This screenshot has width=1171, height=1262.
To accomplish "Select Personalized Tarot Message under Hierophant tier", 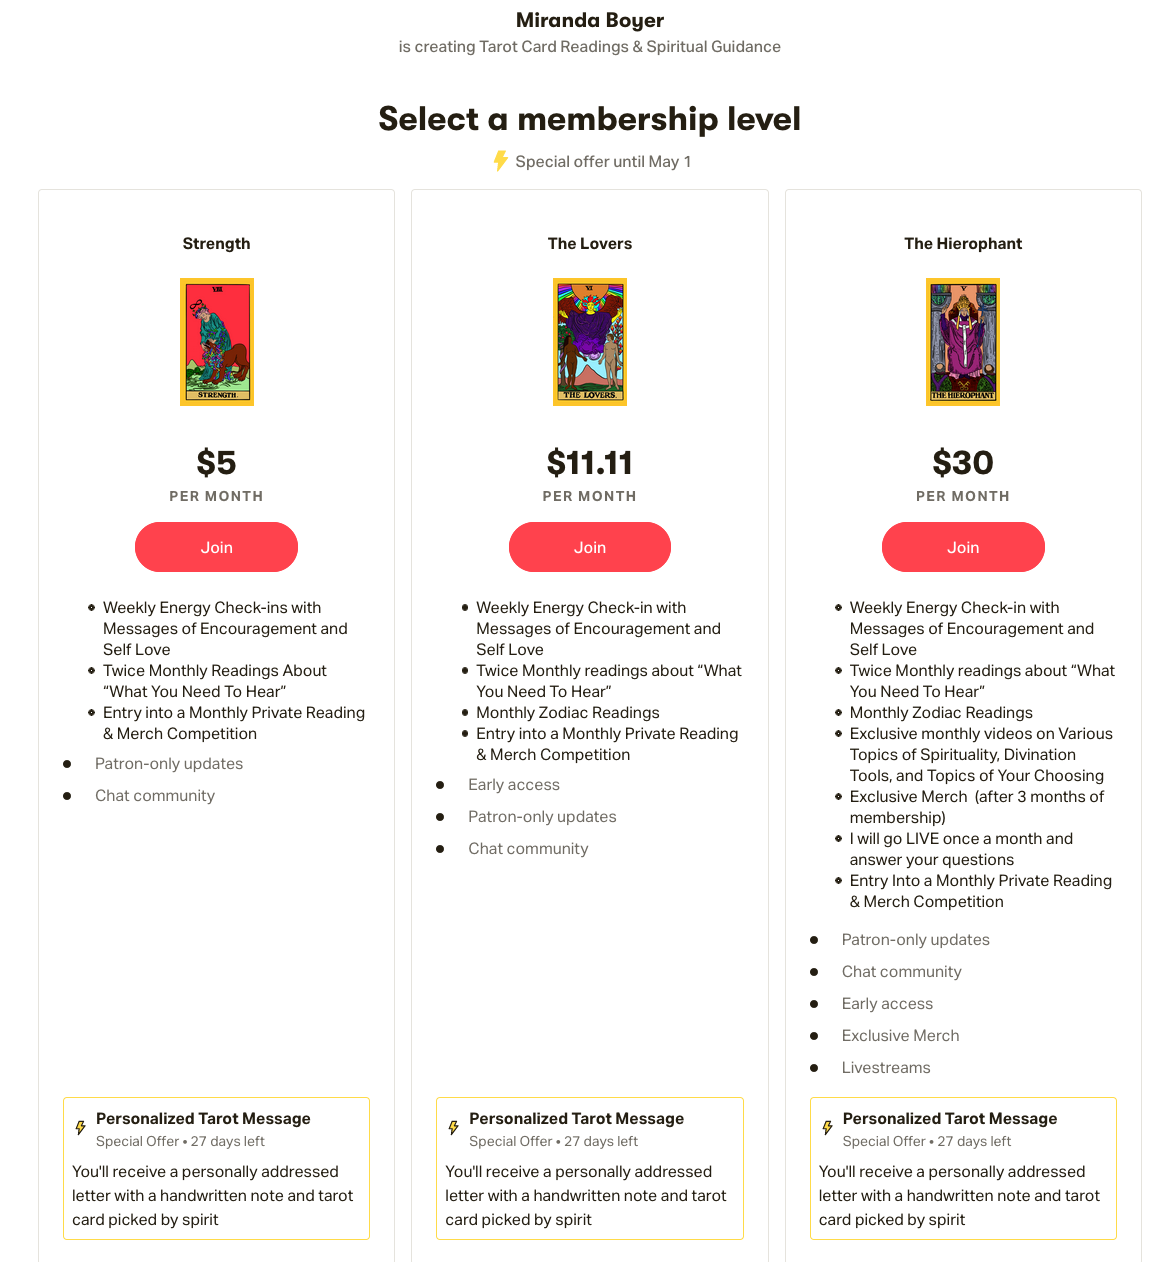I will pyautogui.click(x=950, y=1119).
